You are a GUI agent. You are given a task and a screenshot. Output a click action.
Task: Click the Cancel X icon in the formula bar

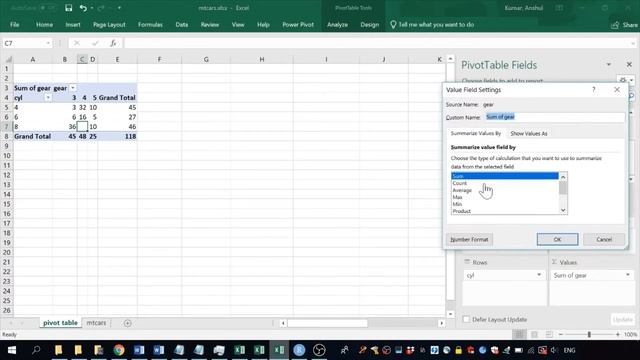(77, 43)
